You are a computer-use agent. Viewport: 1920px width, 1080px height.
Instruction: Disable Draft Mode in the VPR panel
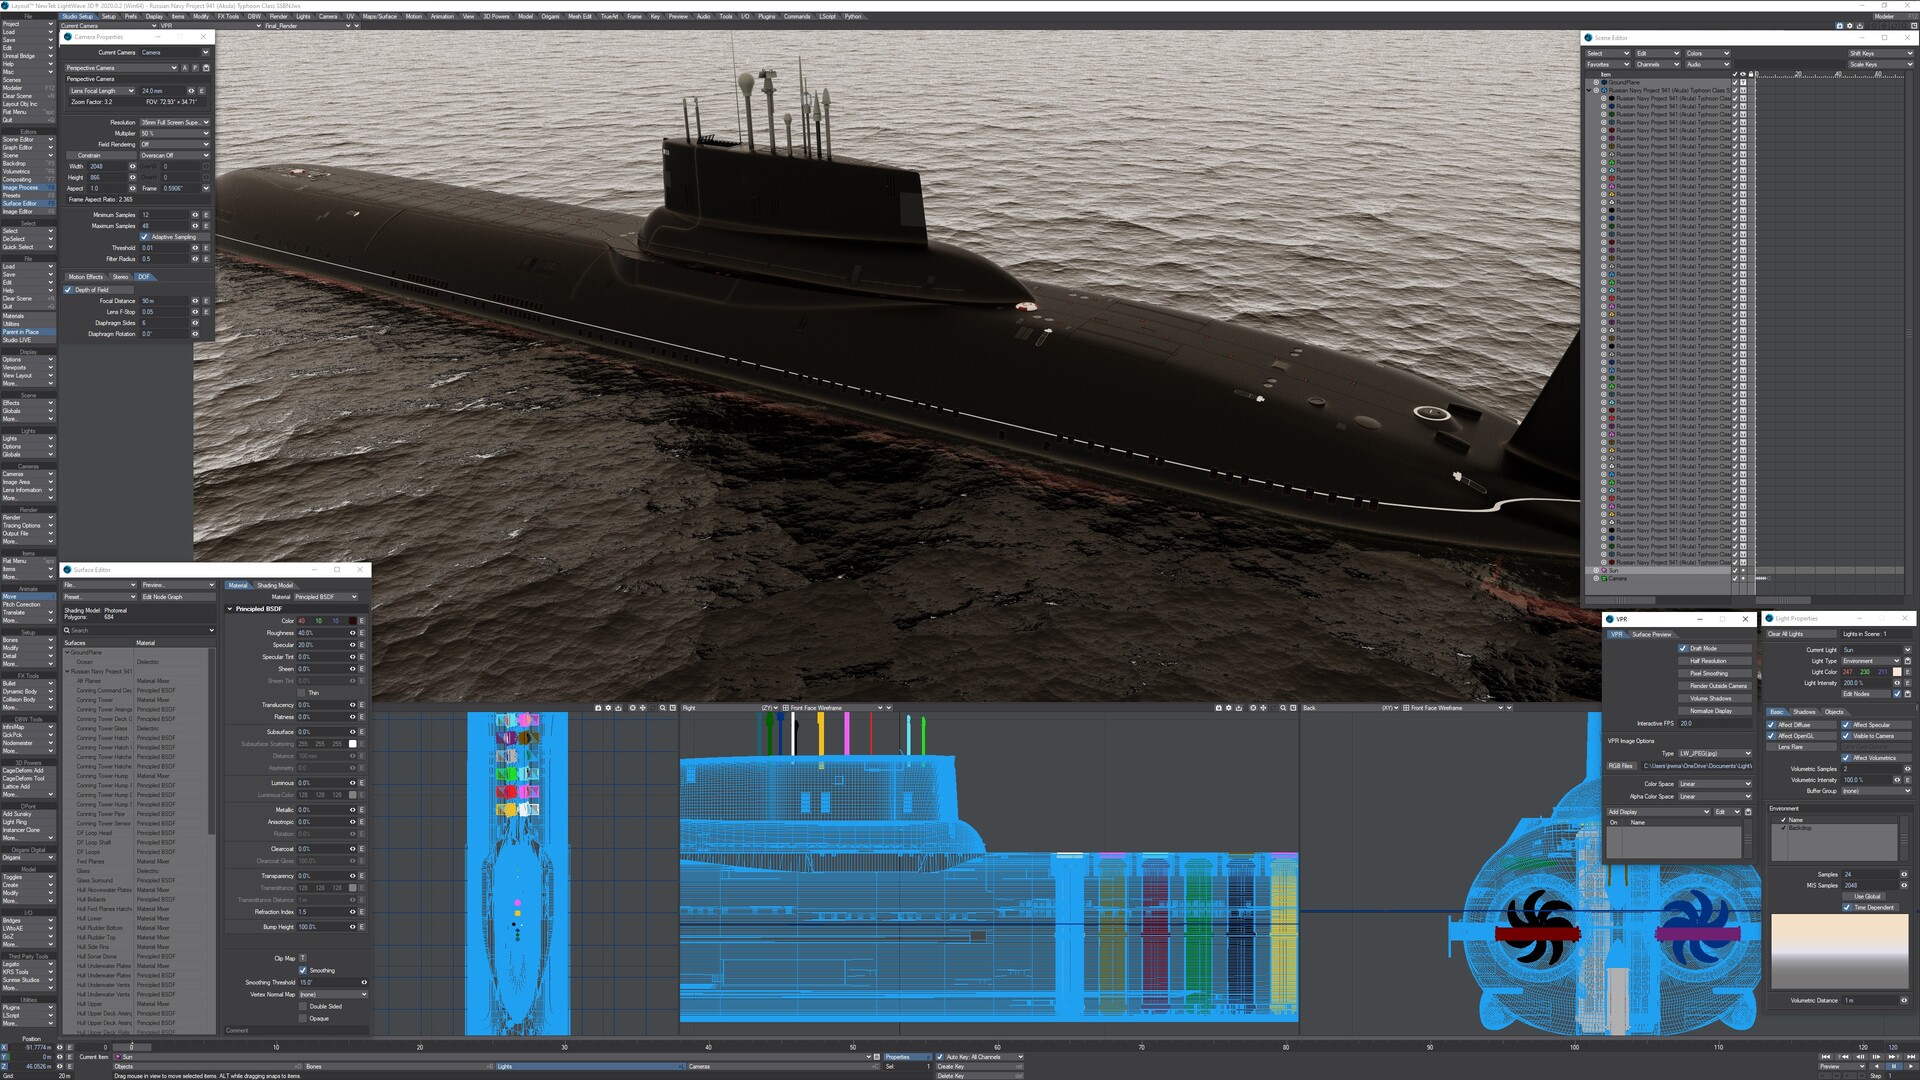[1684, 648]
